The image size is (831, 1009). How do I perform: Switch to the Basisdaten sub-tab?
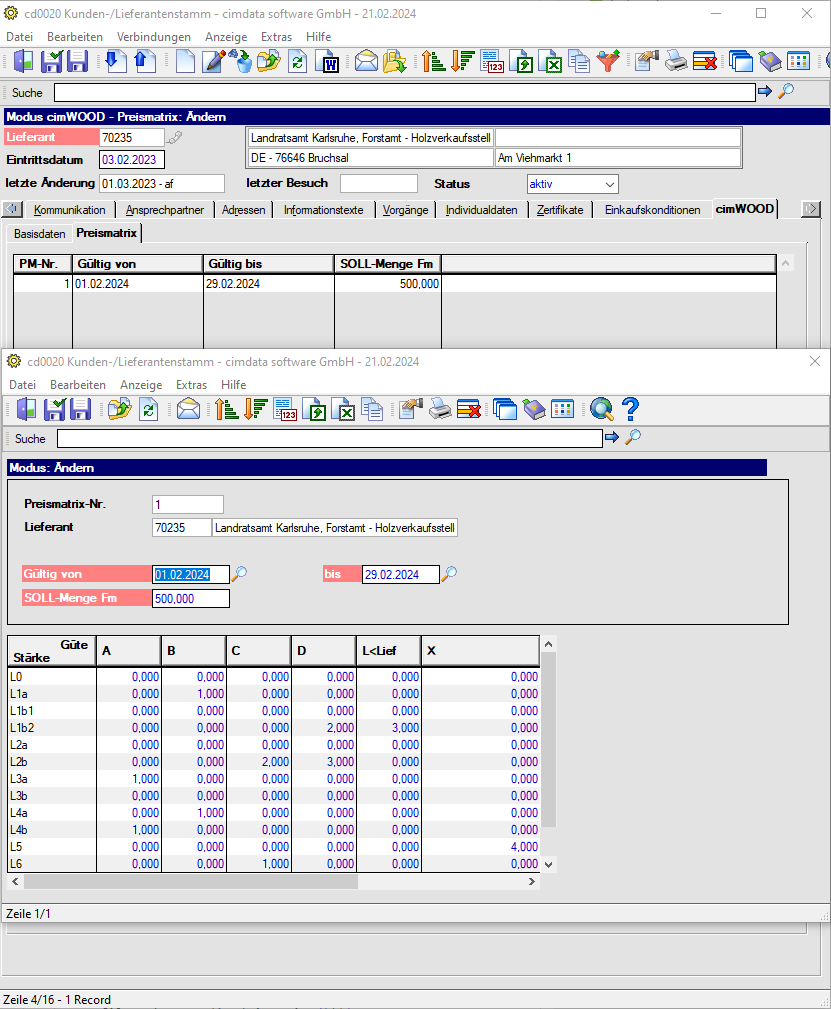point(40,234)
